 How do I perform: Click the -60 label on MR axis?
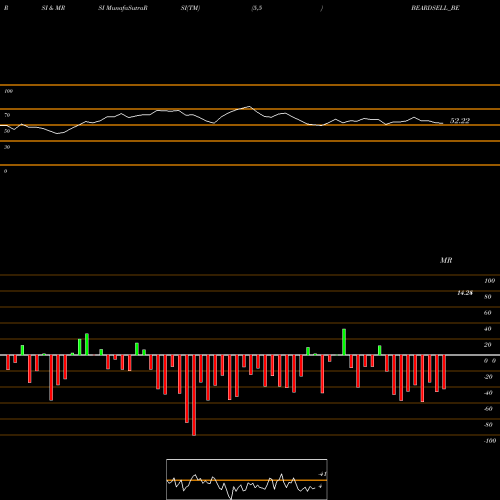[488, 409]
